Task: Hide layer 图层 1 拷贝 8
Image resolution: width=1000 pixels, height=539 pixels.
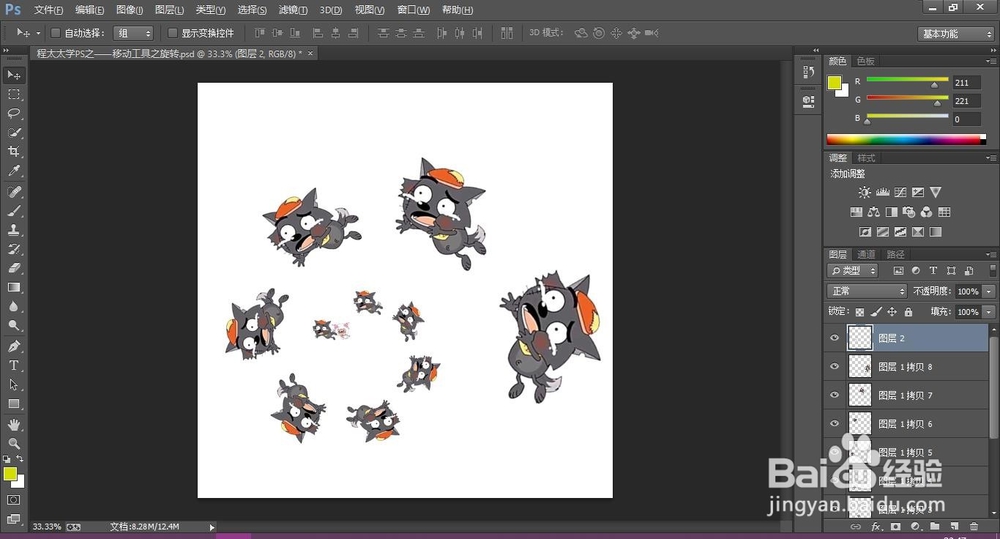Action: [x=835, y=367]
